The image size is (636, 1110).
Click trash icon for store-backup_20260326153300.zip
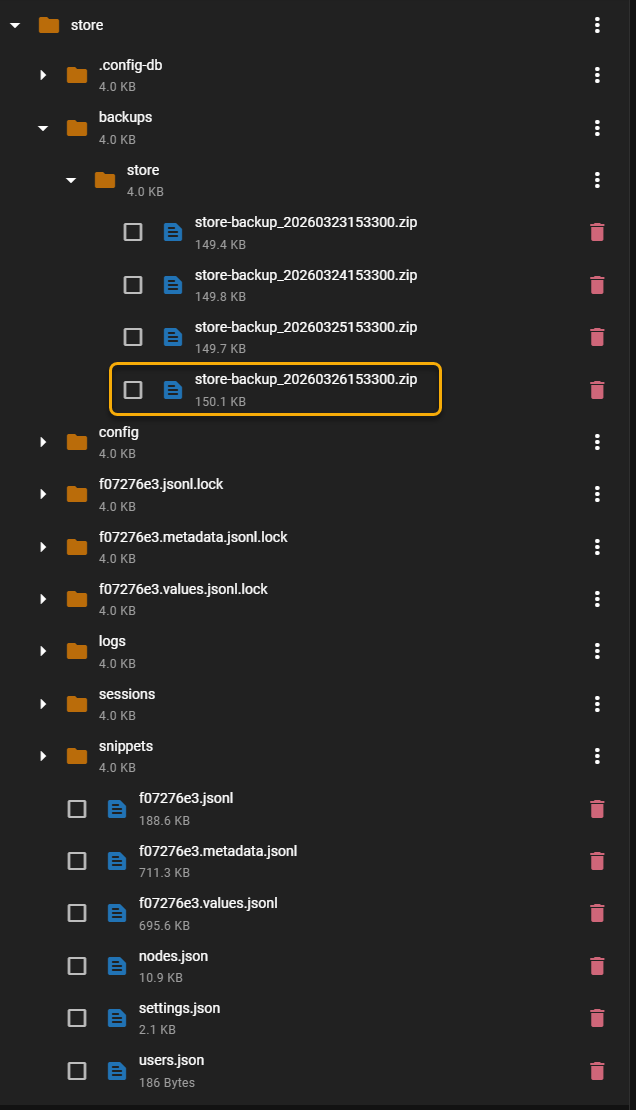[597, 389]
